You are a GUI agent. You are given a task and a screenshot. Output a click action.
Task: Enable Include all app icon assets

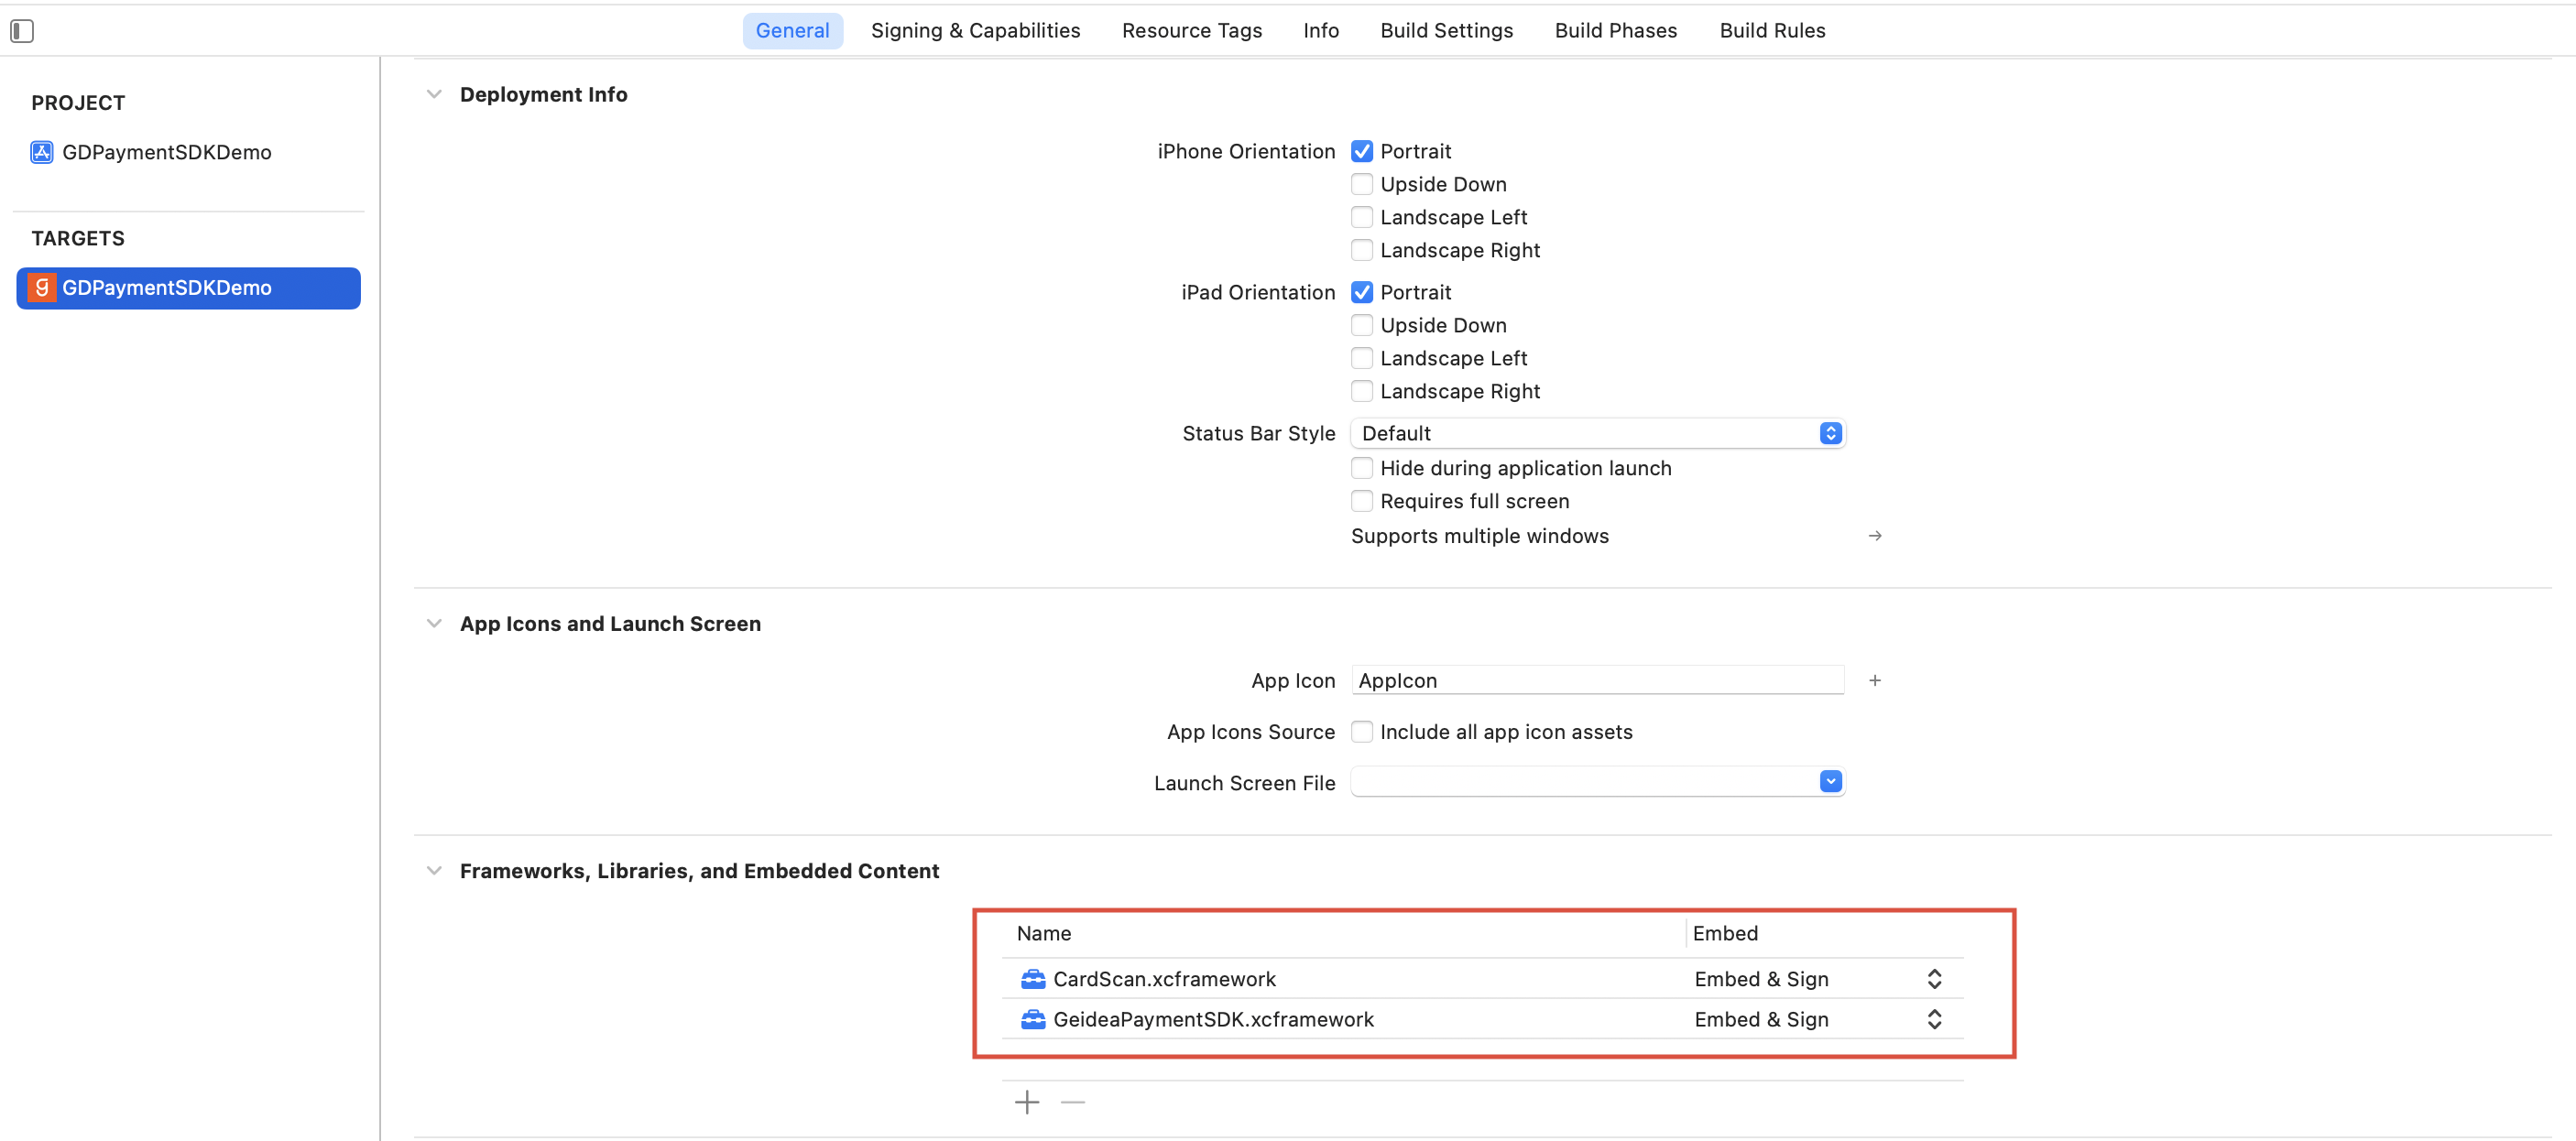click(x=1361, y=732)
